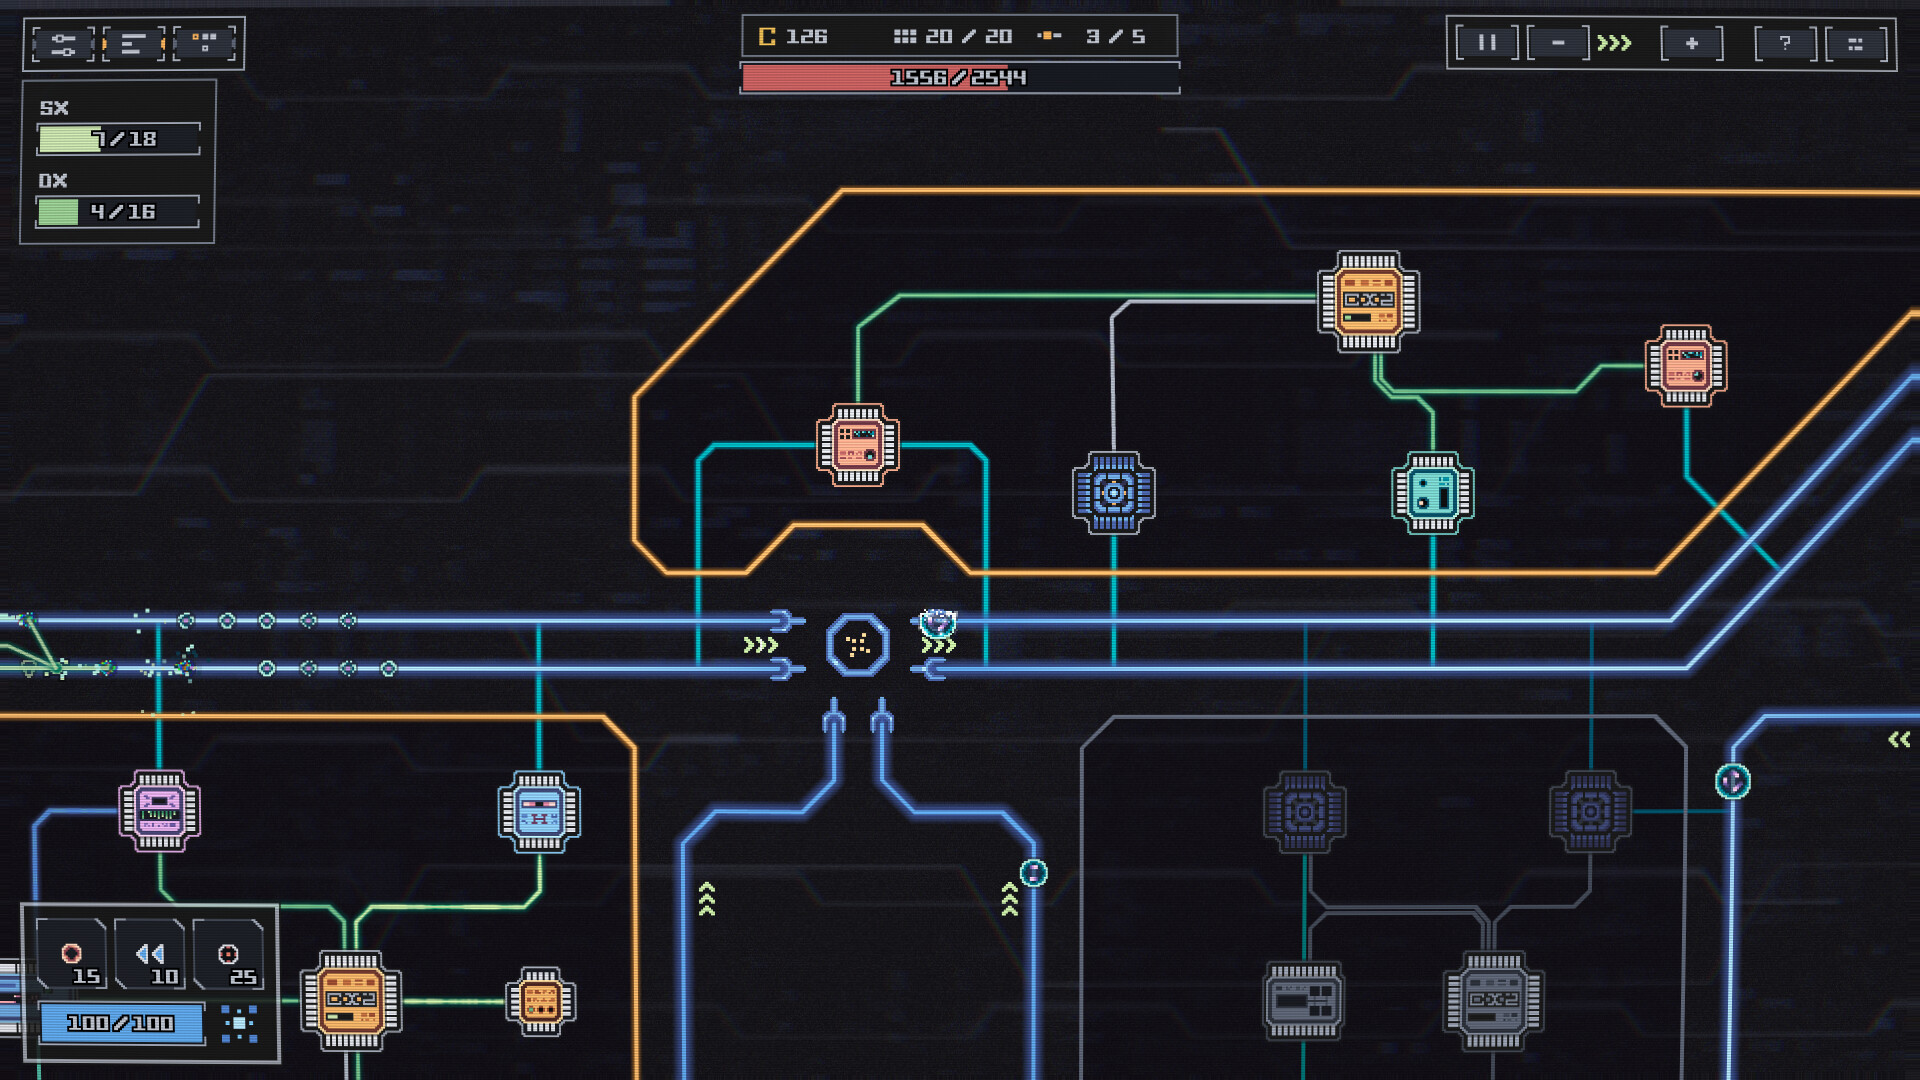Viewport: 1920px width, 1080px height.
Task: Click the credits counter showing 126
Action: pos(793,37)
